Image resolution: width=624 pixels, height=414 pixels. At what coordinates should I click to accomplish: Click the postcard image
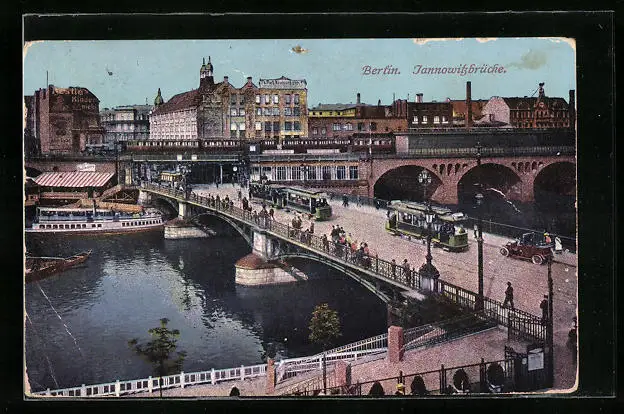(x=300, y=215)
